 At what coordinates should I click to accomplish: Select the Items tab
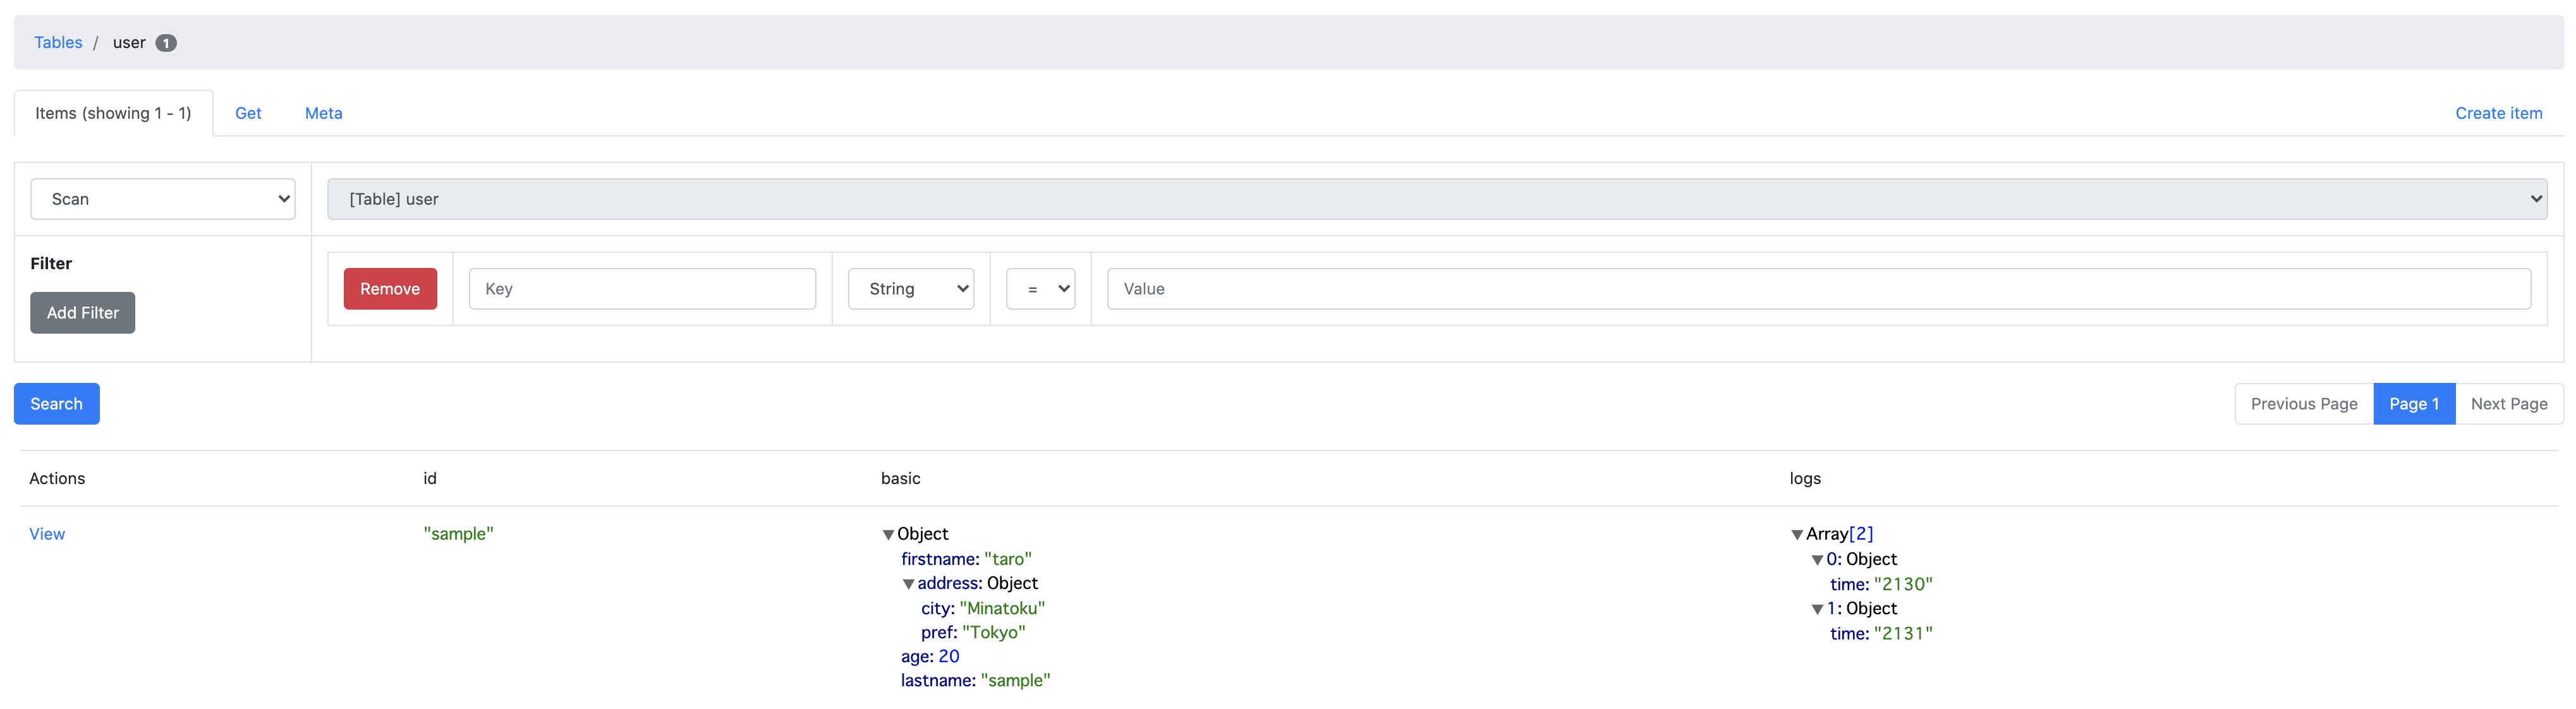point(113,113)
